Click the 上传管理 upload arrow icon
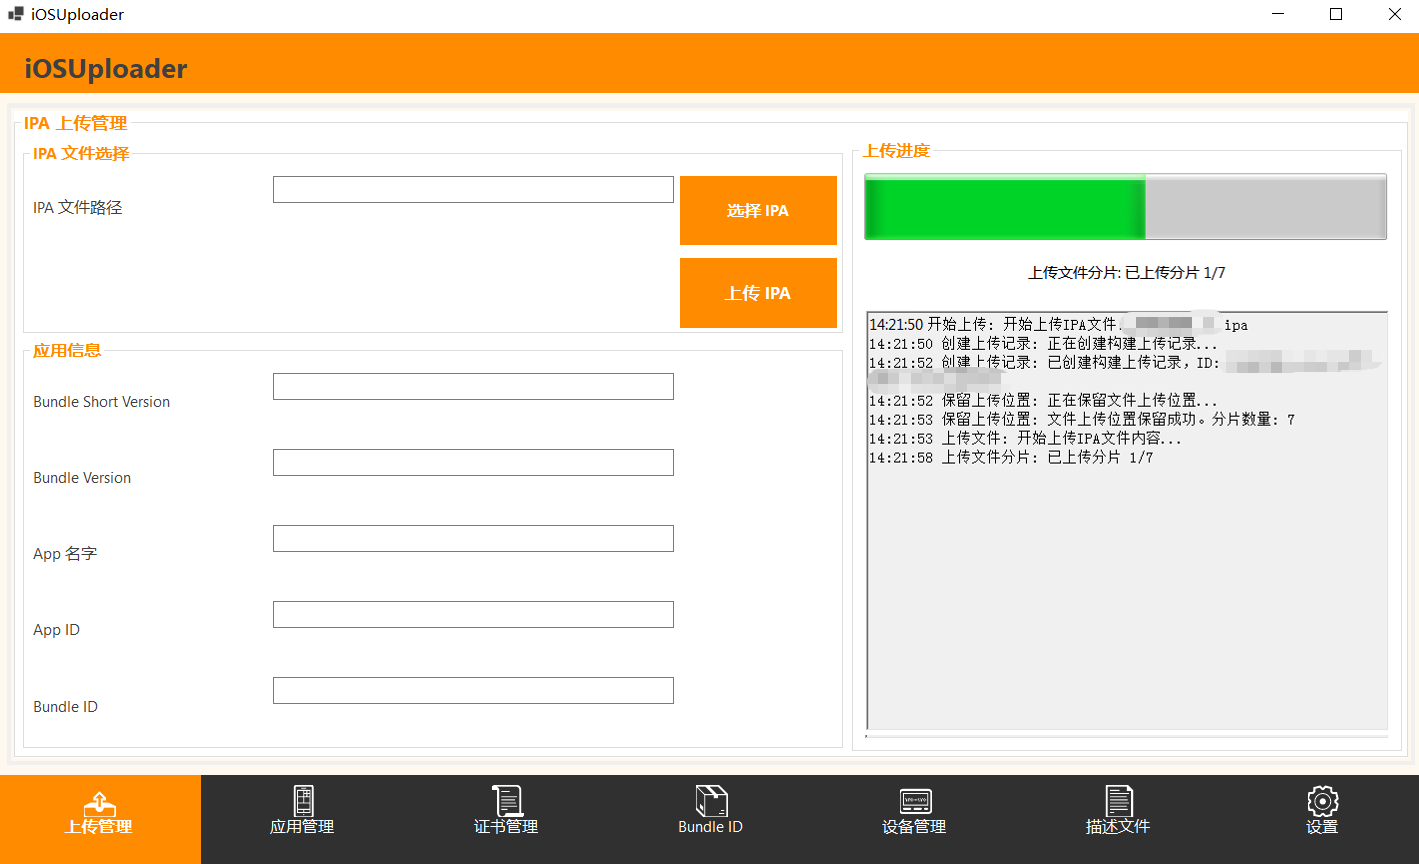This screenshot has height=864, width=1419. tap(100, 800)
